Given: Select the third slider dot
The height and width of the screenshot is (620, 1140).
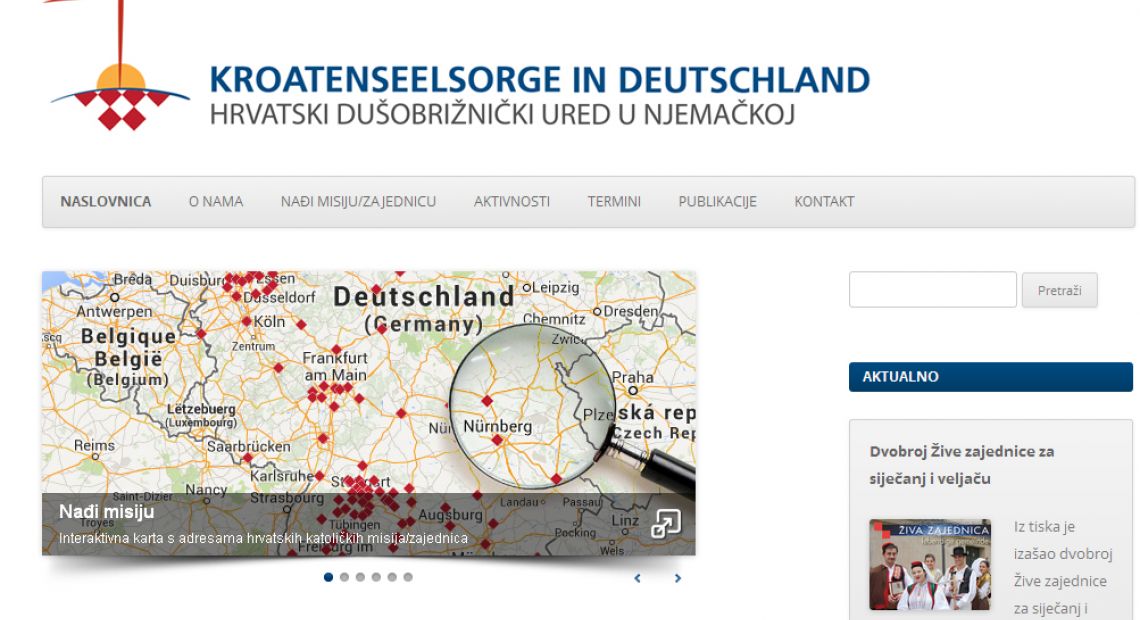Looking at the screenshot, I should point(361,577).
